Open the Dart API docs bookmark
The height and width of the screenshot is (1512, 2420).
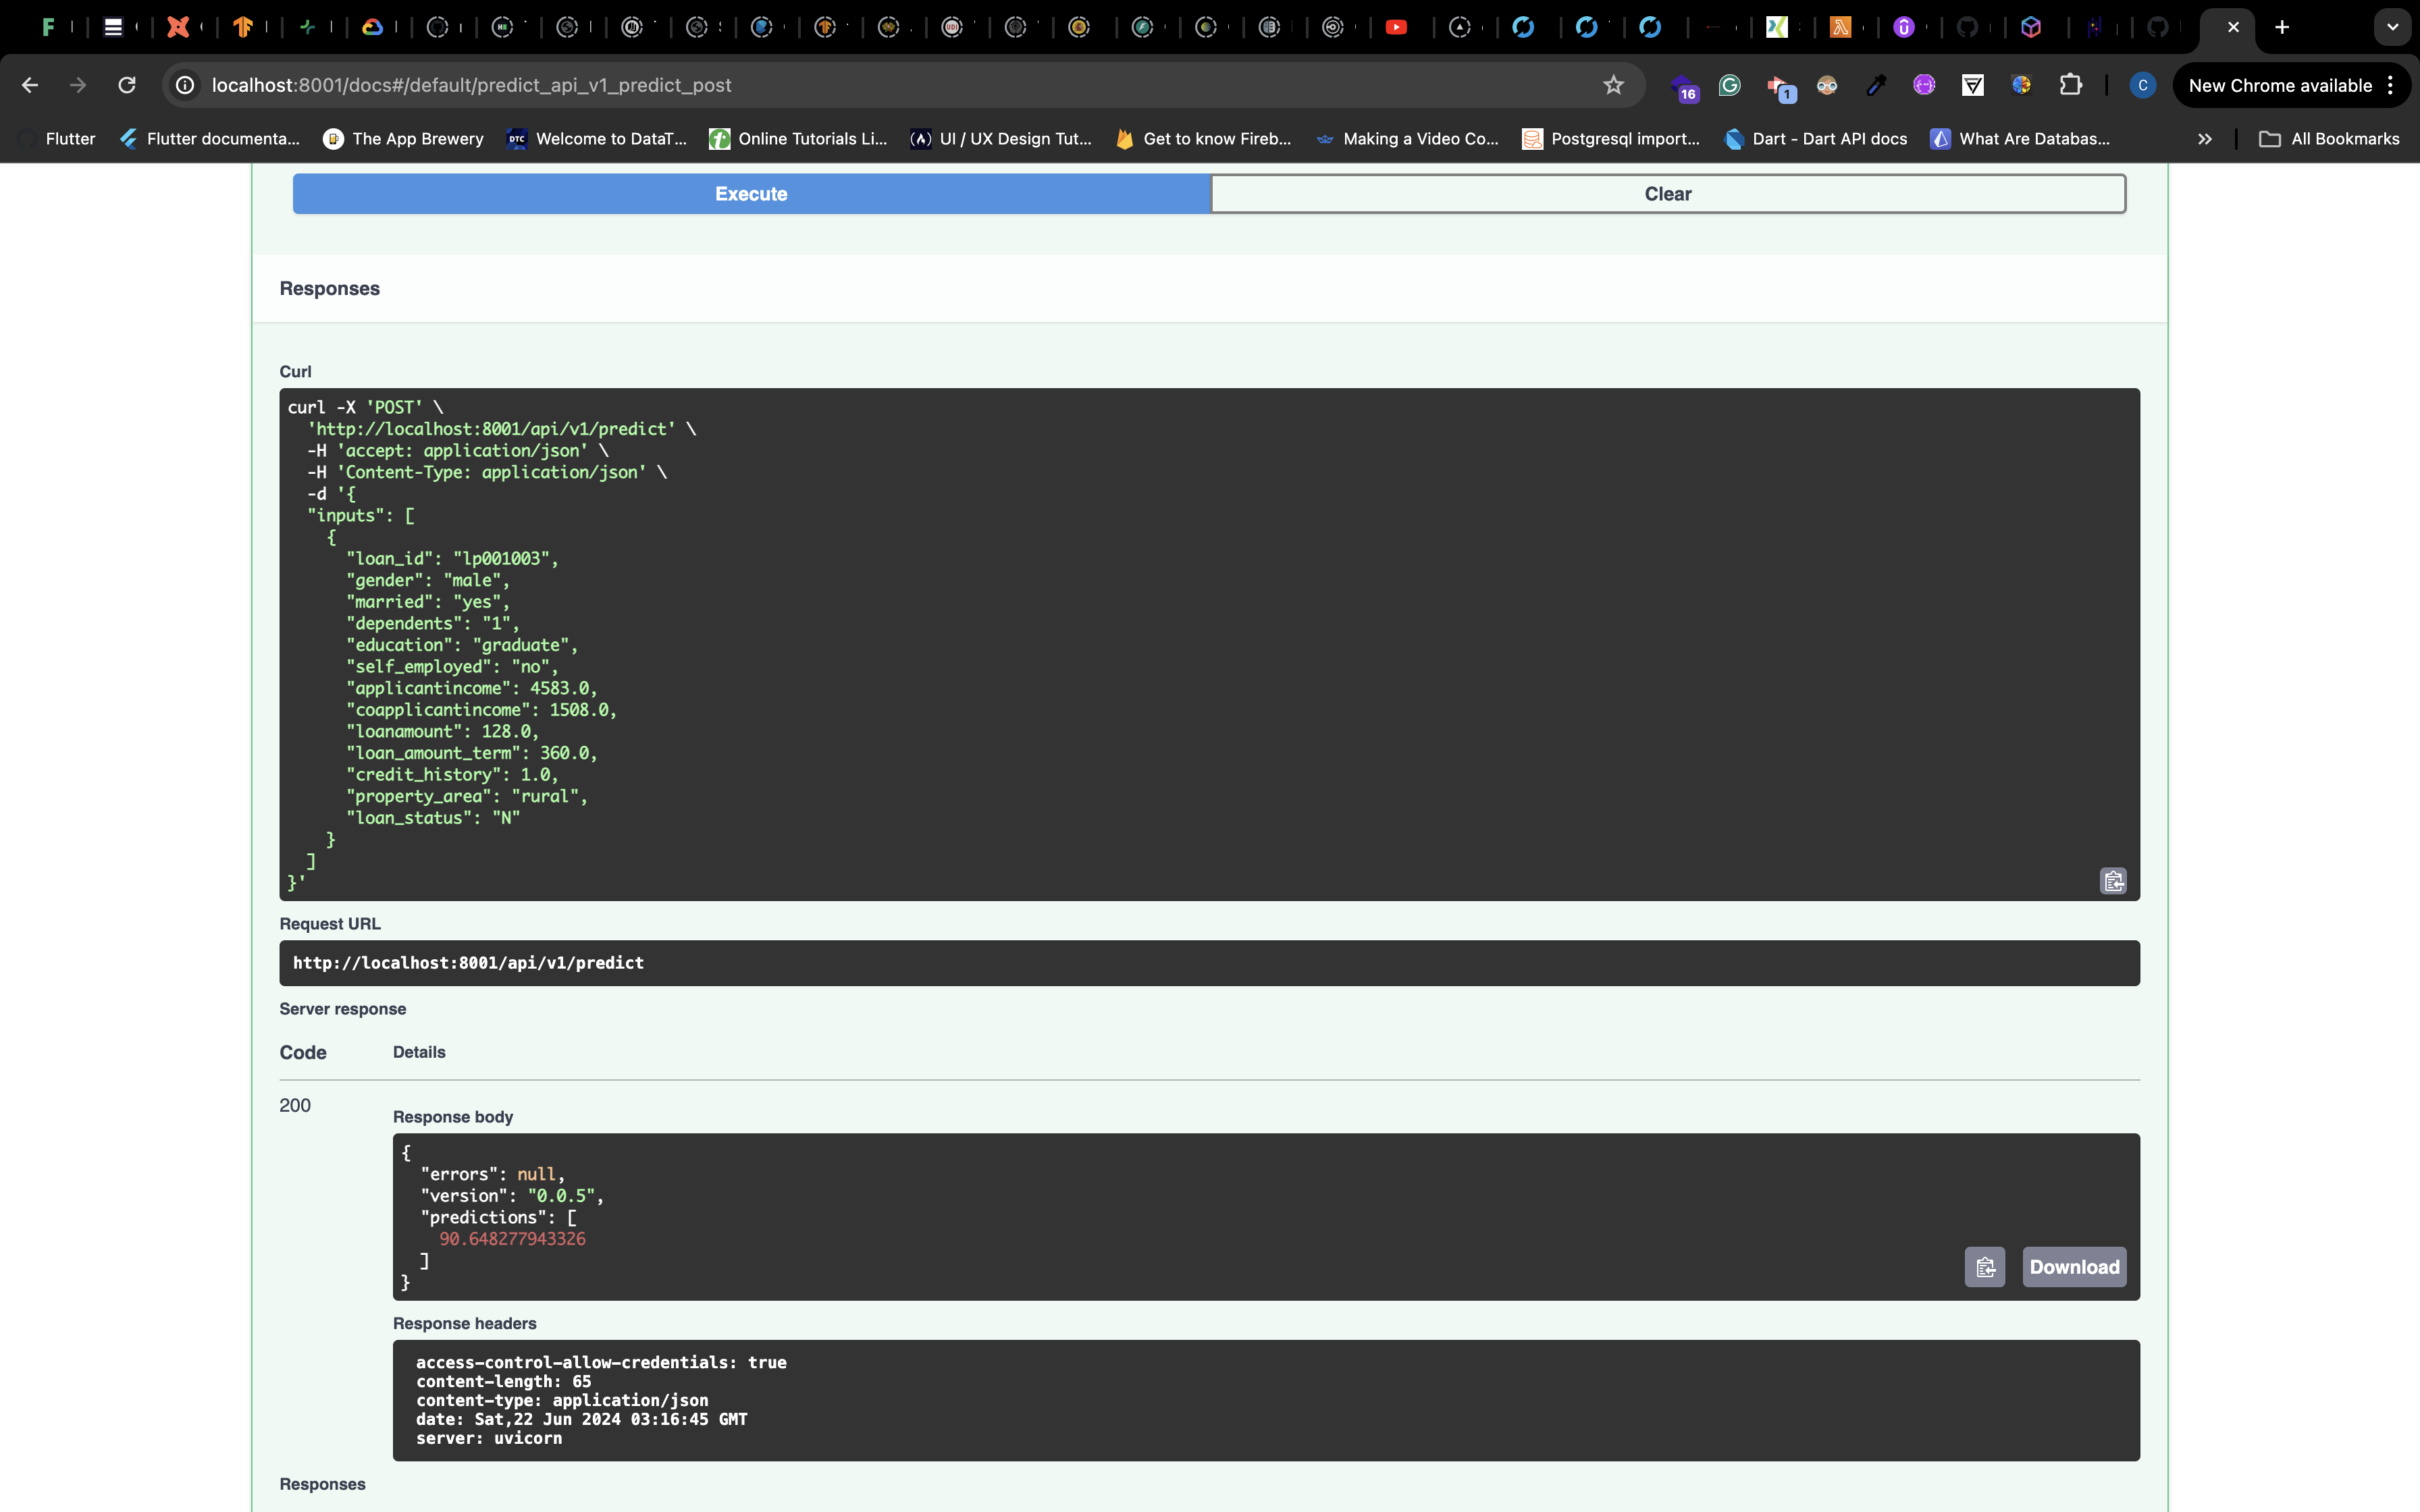(1816, 139)
